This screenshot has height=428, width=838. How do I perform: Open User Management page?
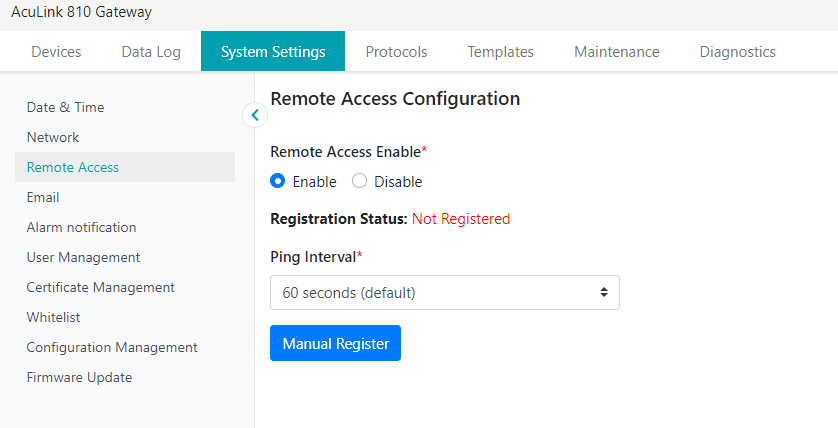(x=83, y=257)
